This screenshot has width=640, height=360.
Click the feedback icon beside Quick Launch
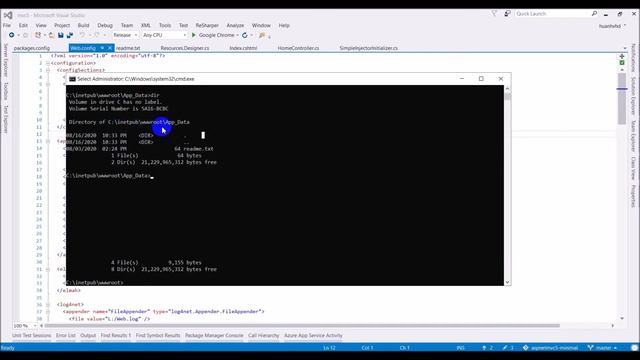click(507, 13)
